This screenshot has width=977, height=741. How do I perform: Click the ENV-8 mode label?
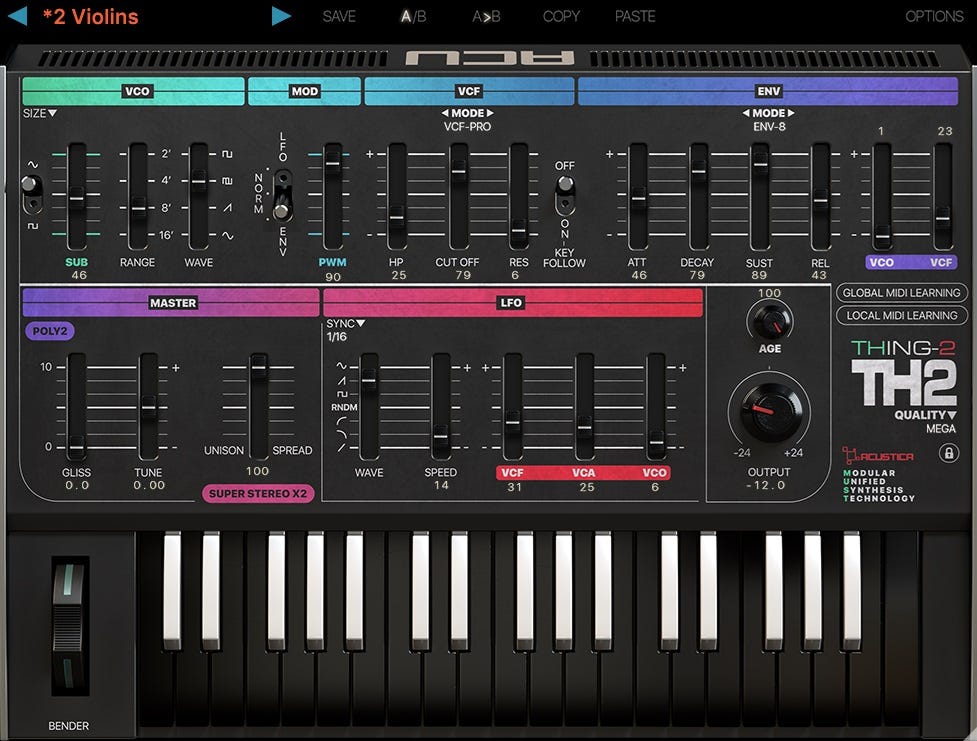(769, 127)
